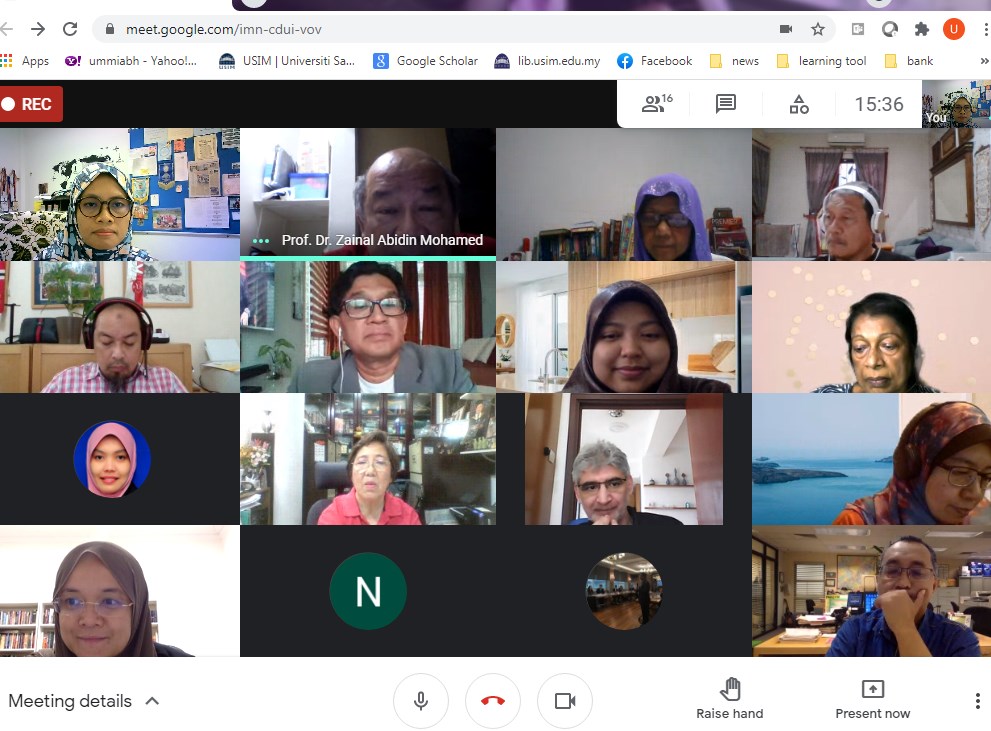Open more options three-dot menu
The width and height of the screenshot is (991, 731).
(978, 701)
